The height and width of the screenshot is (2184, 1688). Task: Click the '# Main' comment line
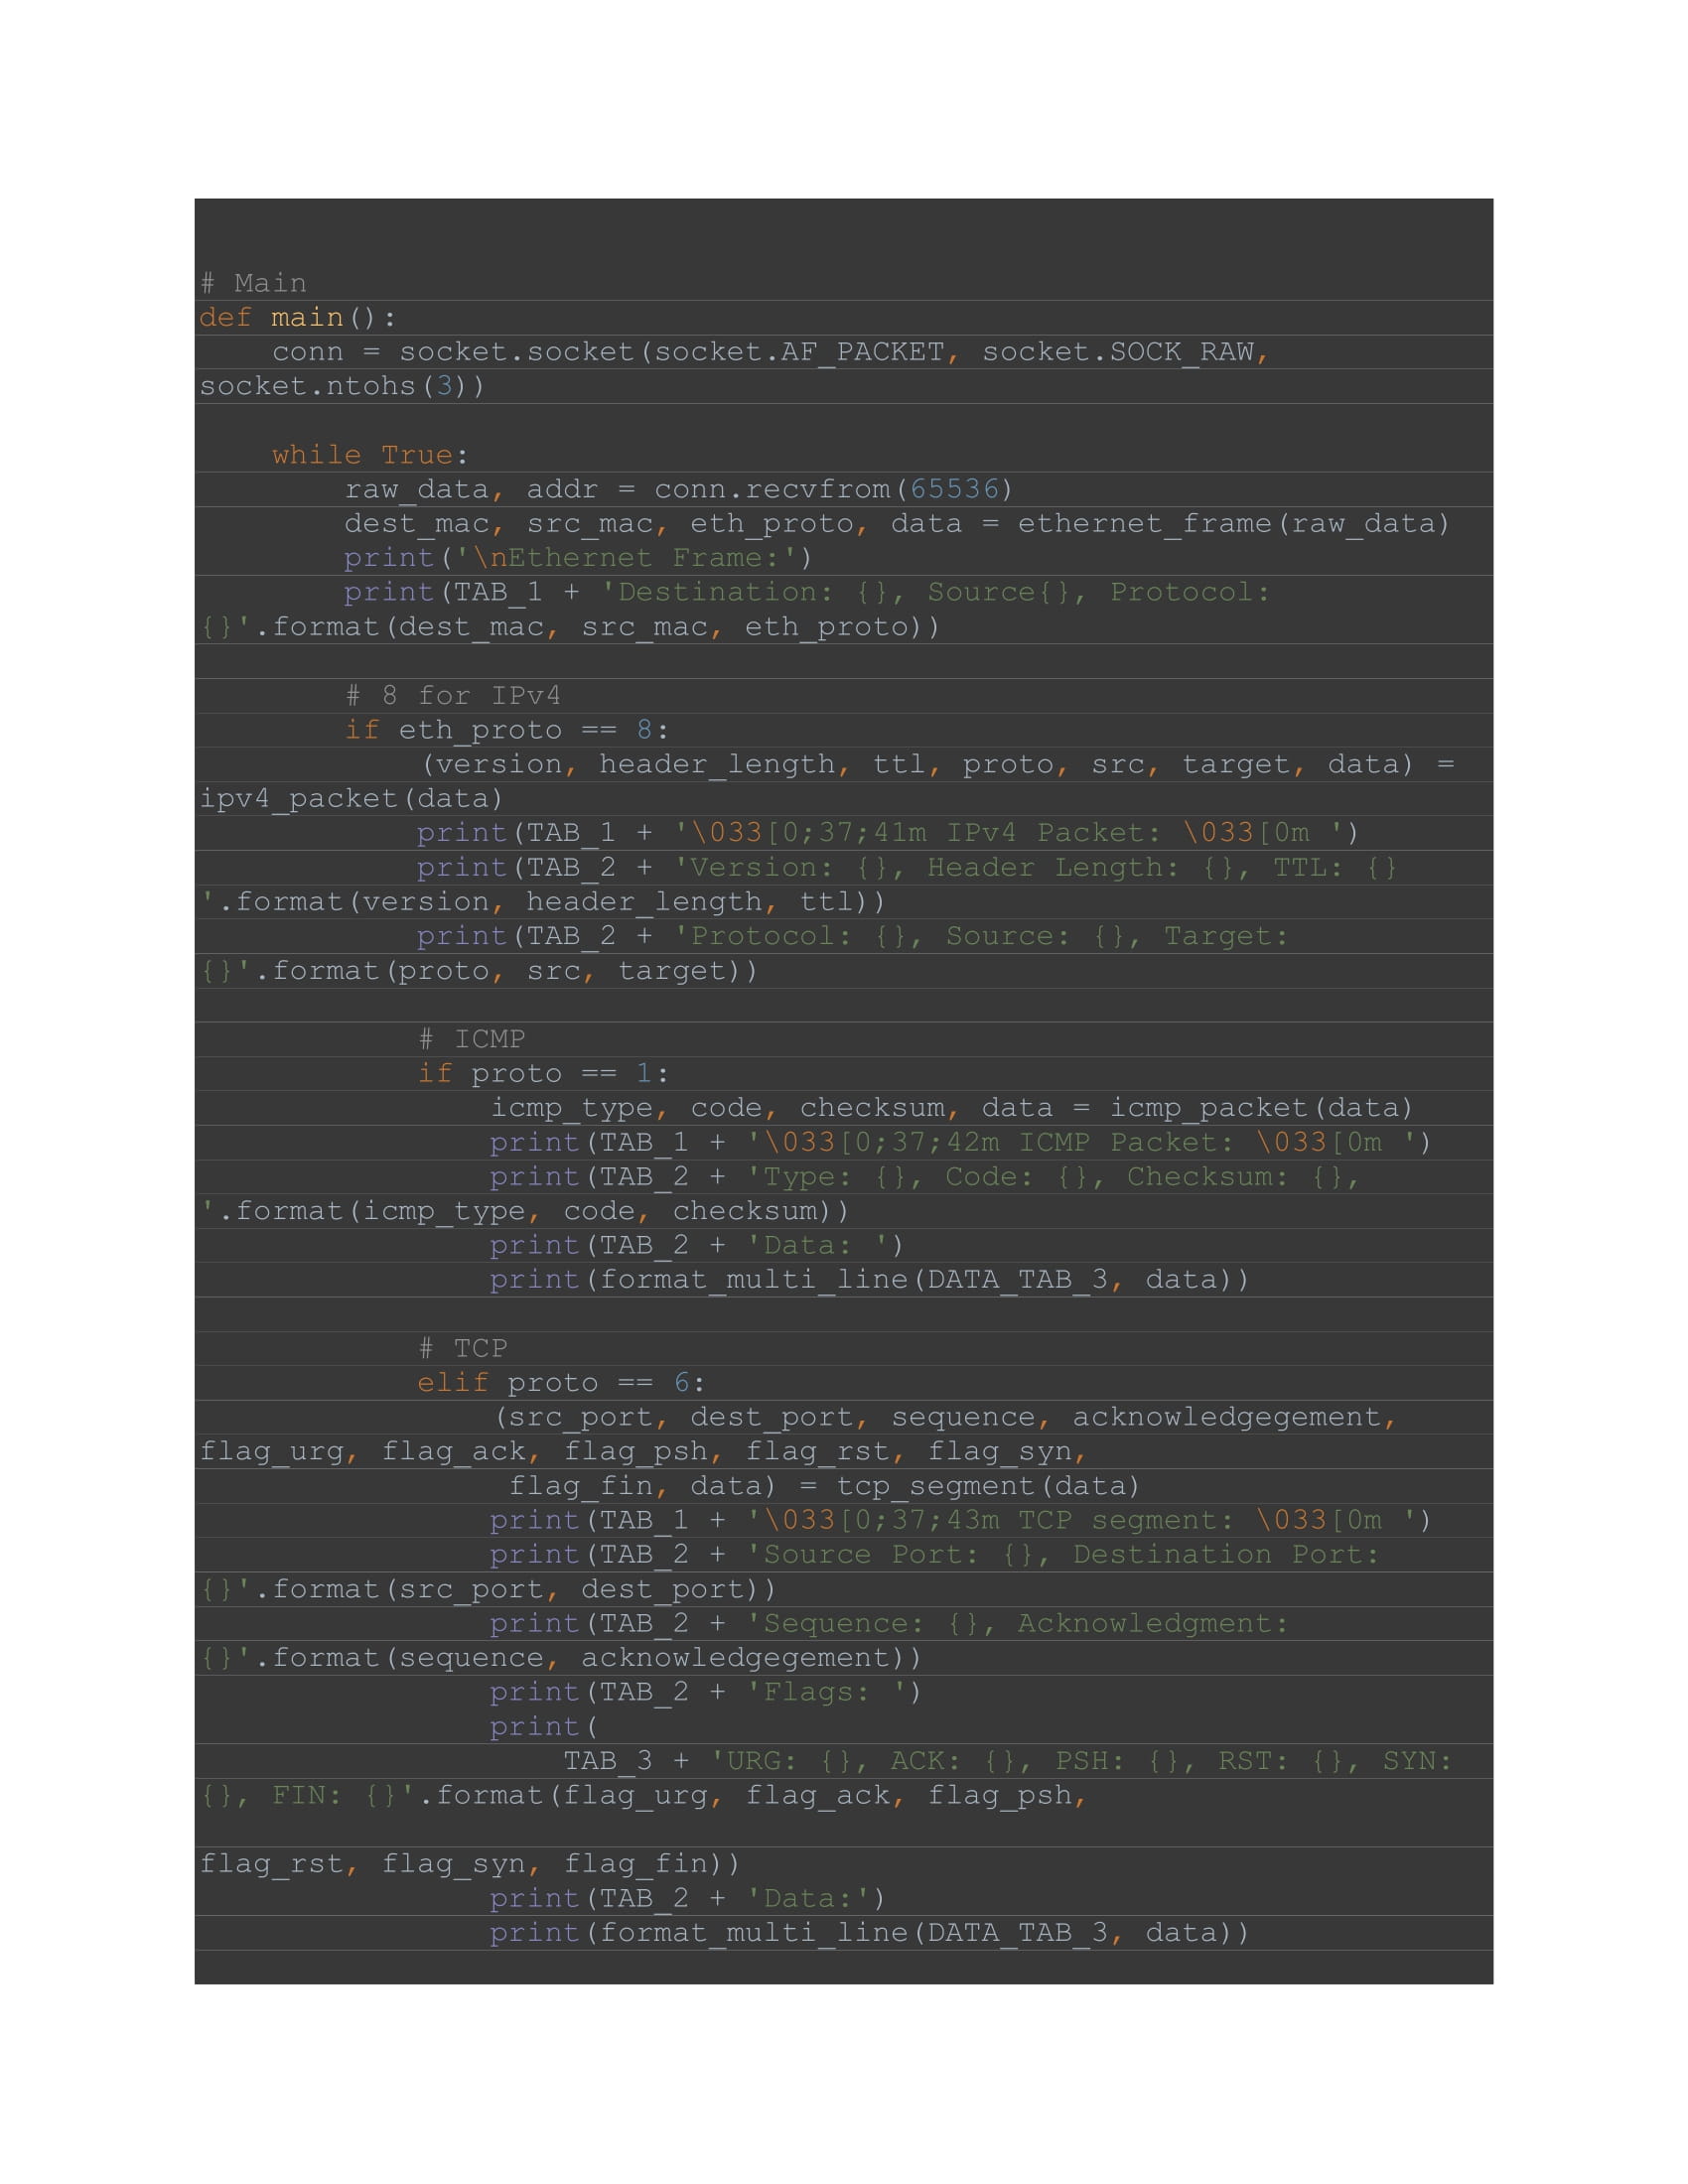click(255, 283)
